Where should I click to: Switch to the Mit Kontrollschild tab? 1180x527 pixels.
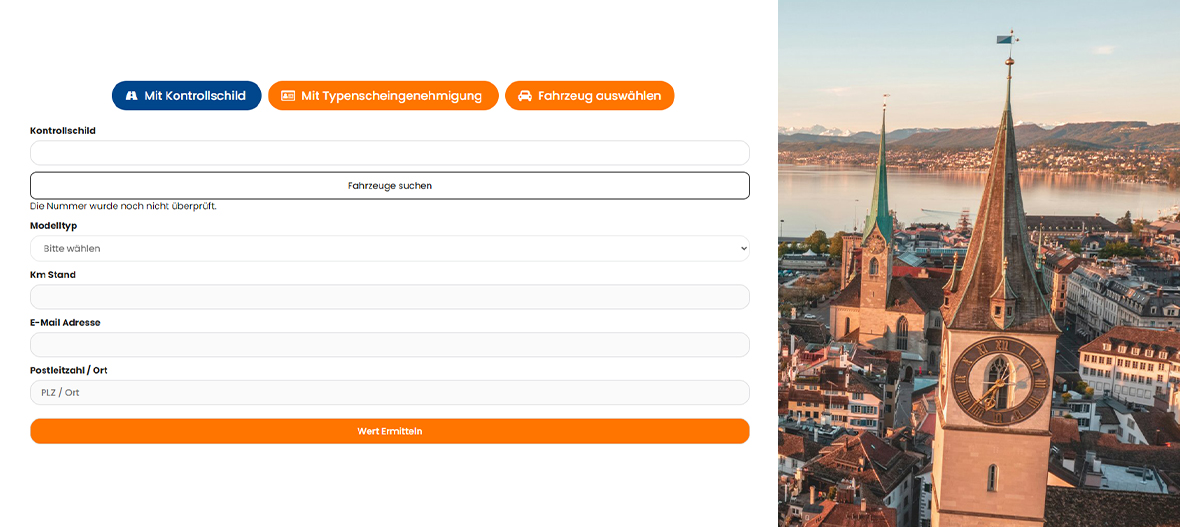187,96
